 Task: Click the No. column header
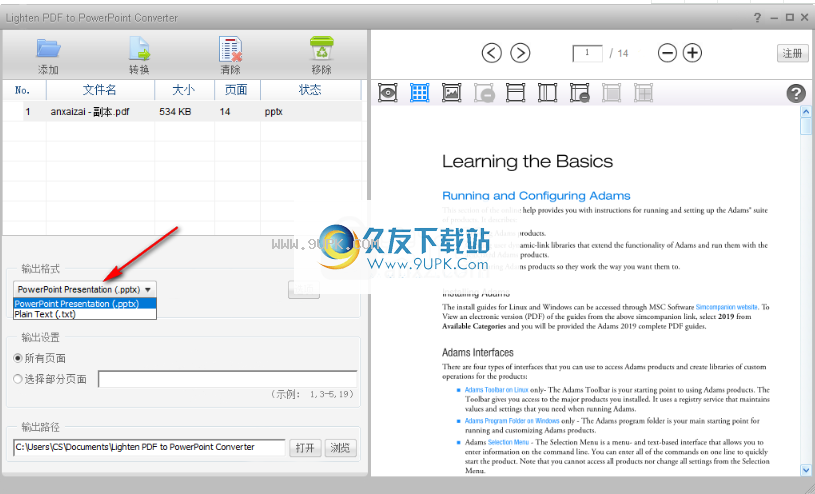(24, 90)
